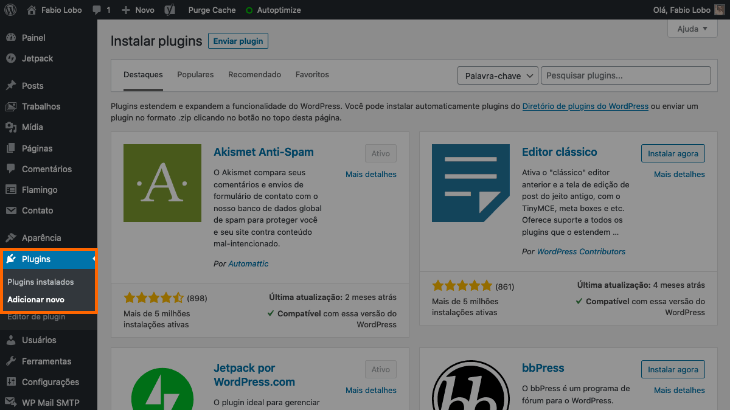Click the Jetpack plugin logo thumbnail
Viewport: 730px width, 410px height.
pos(162,389)
